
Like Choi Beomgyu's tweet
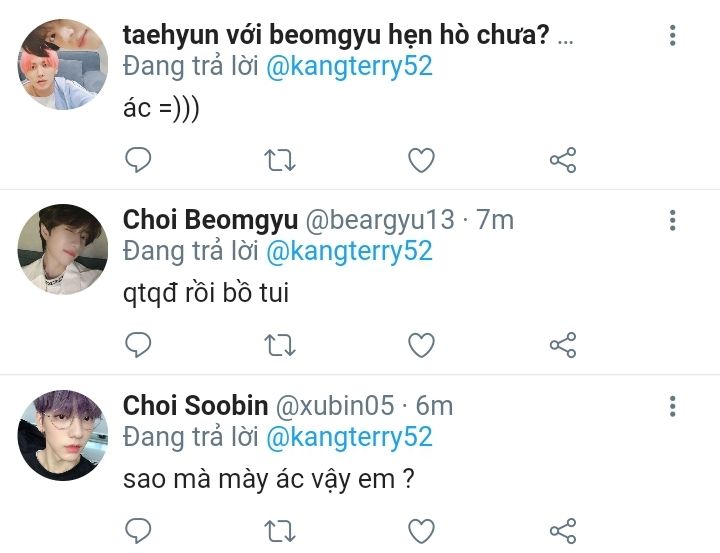click(422, 345)
